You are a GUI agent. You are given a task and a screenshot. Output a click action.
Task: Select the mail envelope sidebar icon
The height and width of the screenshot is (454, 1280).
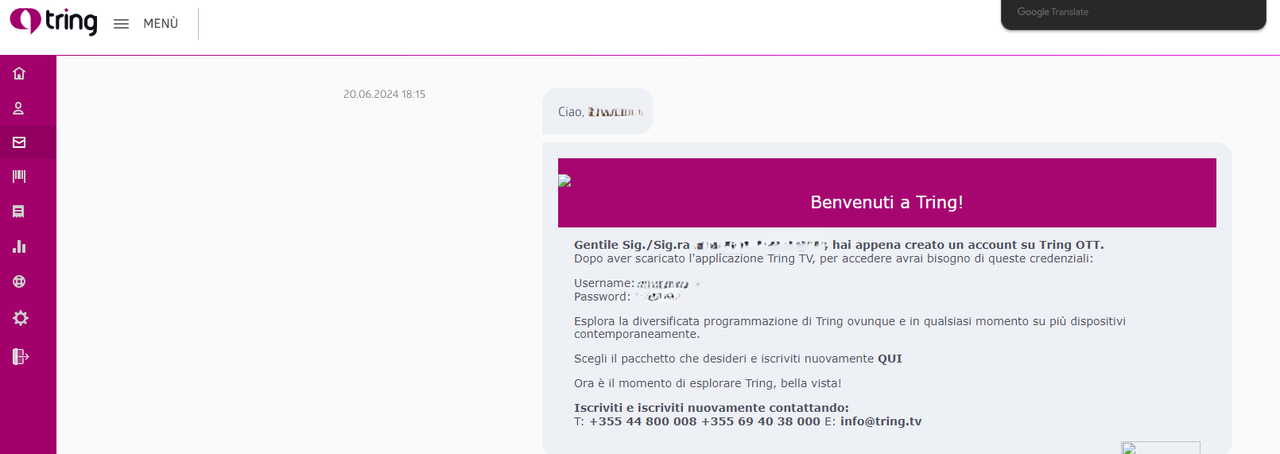click(19, 142)
